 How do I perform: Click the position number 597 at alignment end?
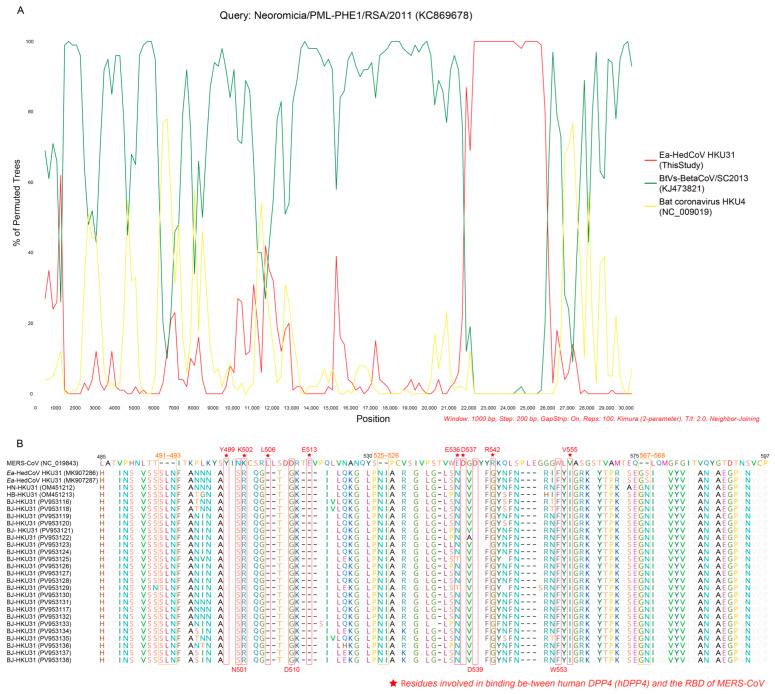(765, 456)
